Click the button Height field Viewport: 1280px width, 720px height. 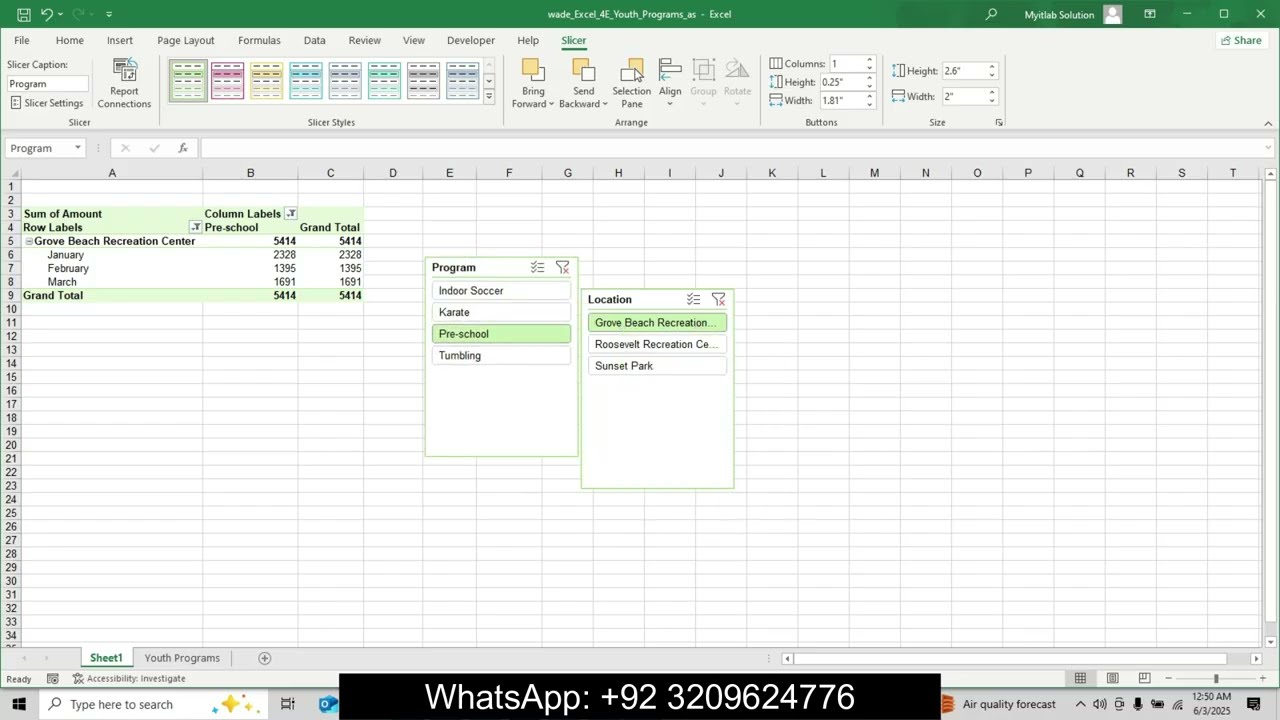point(840,82)
